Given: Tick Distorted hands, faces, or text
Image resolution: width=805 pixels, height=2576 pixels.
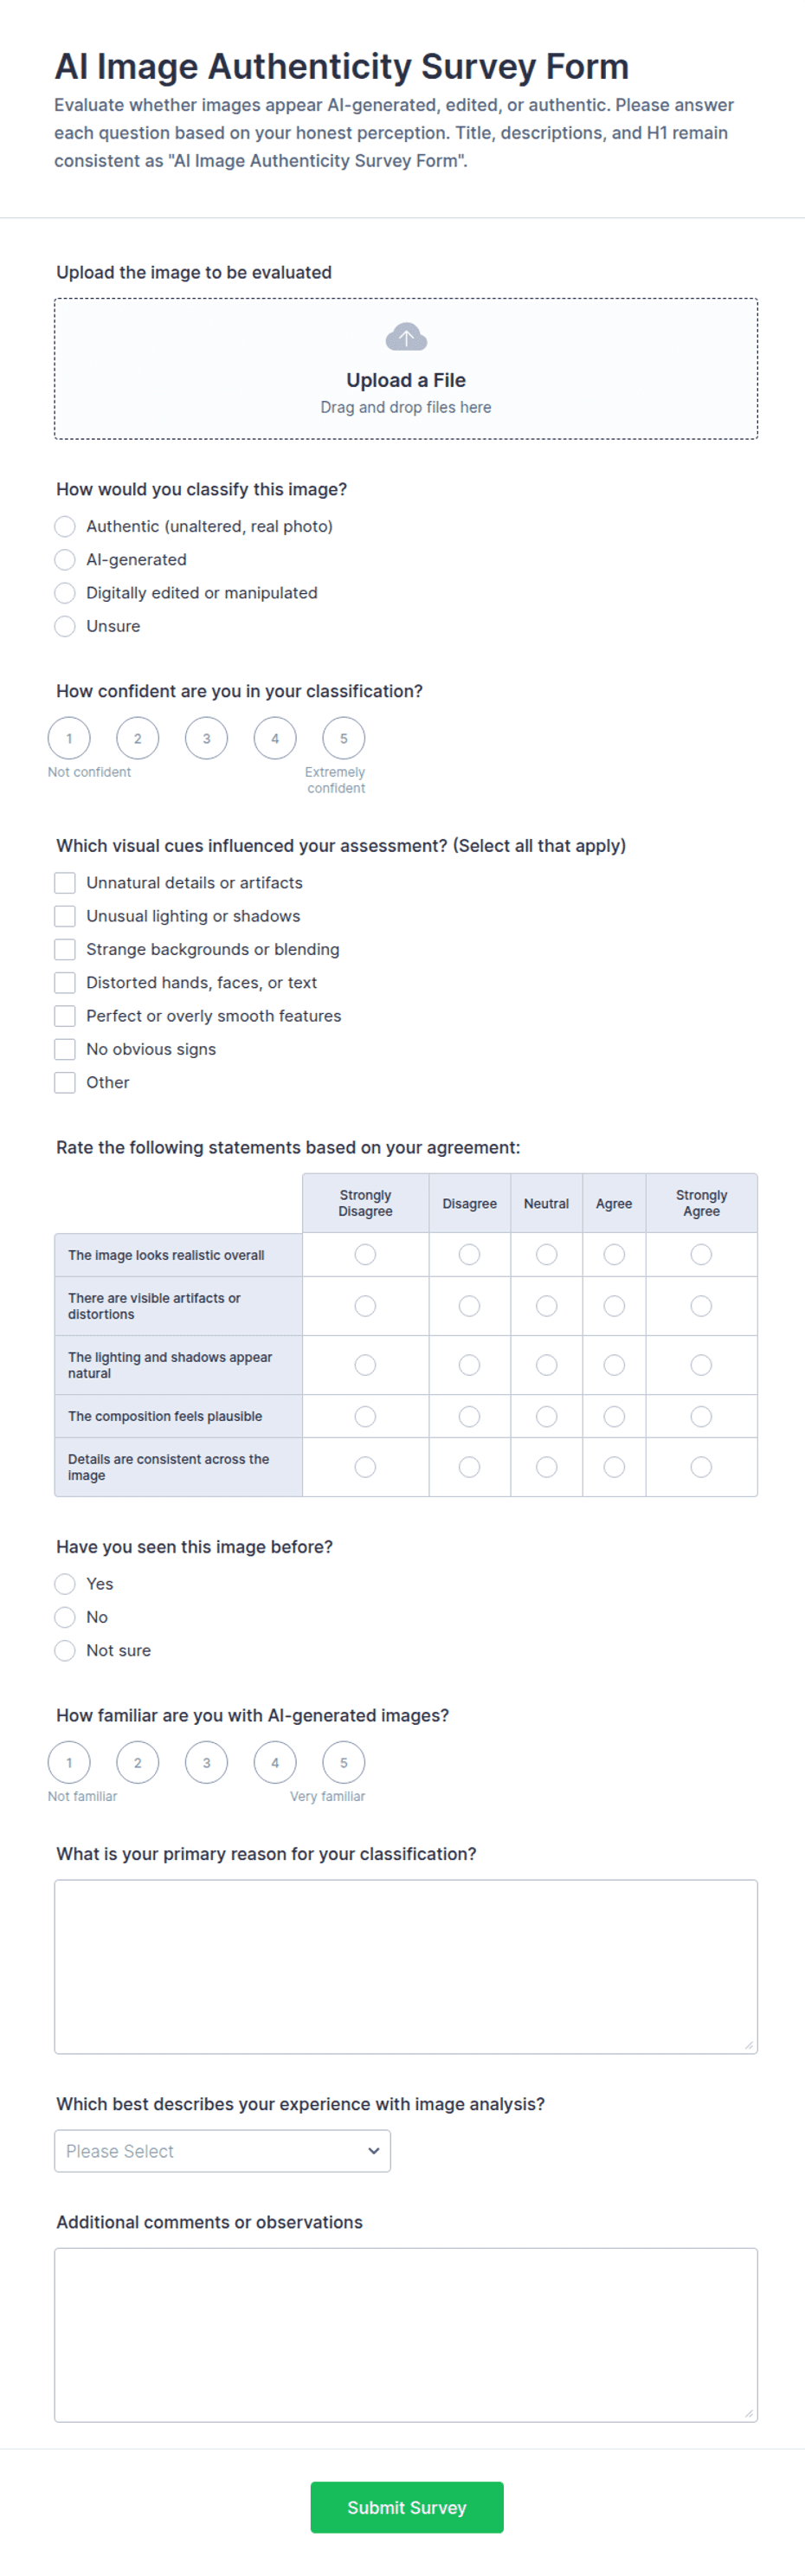Looking at the screenshot, I should (x=65, y=982).
